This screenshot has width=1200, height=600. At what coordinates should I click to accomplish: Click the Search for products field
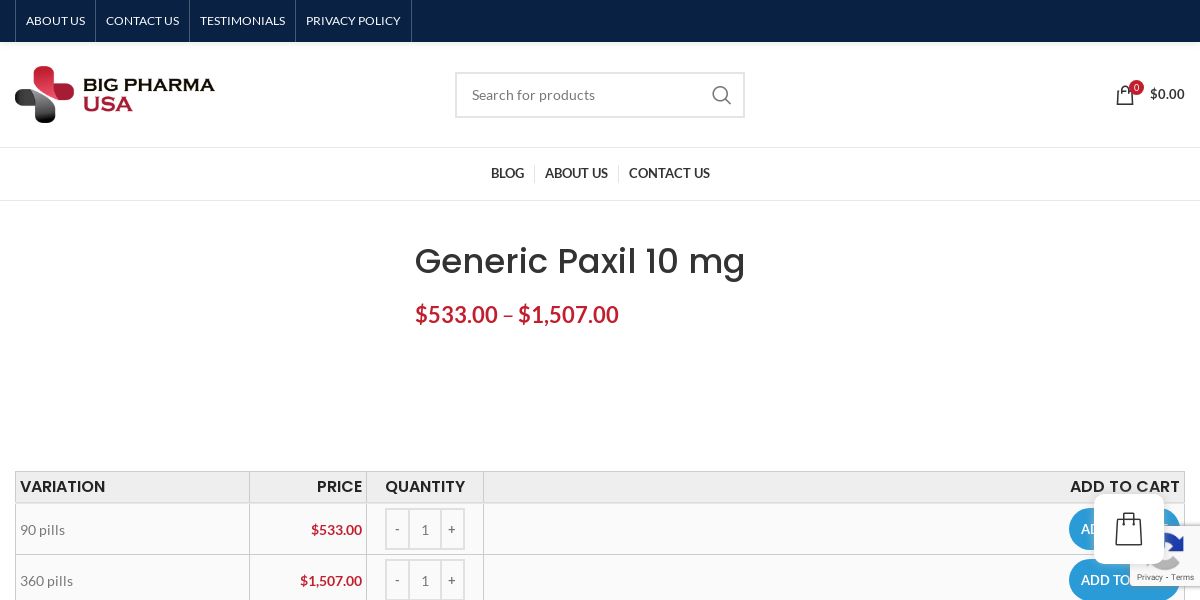[x=580, y=95]
